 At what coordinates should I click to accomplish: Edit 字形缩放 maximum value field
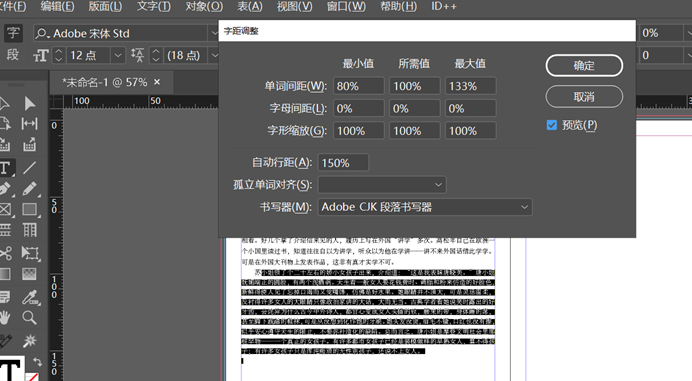pos(470,131)
